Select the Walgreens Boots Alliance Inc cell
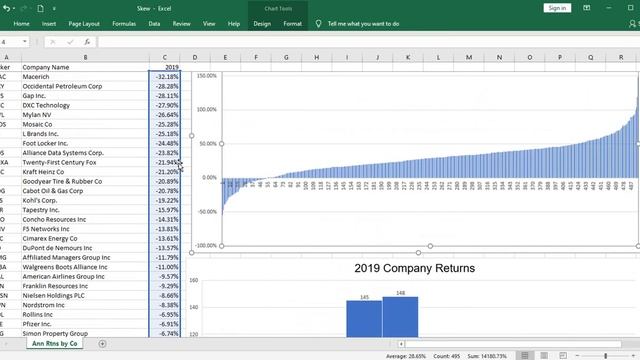640x360 pixels. pos(85,267)
